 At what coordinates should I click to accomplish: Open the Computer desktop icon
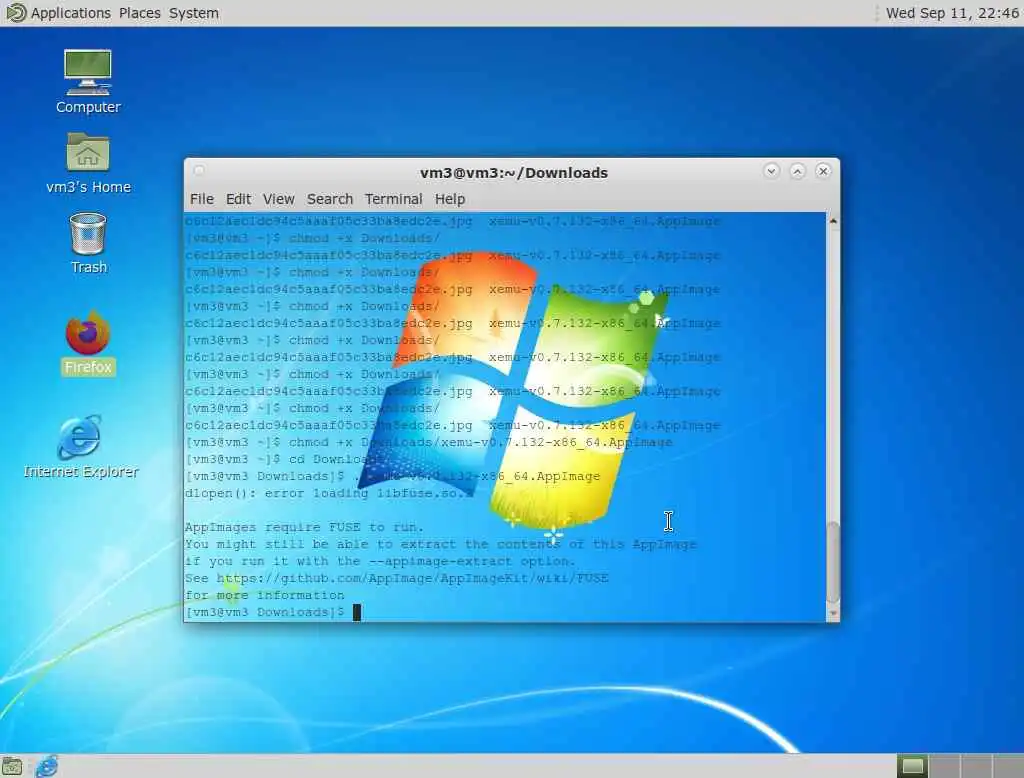click(x=88, y=82)
